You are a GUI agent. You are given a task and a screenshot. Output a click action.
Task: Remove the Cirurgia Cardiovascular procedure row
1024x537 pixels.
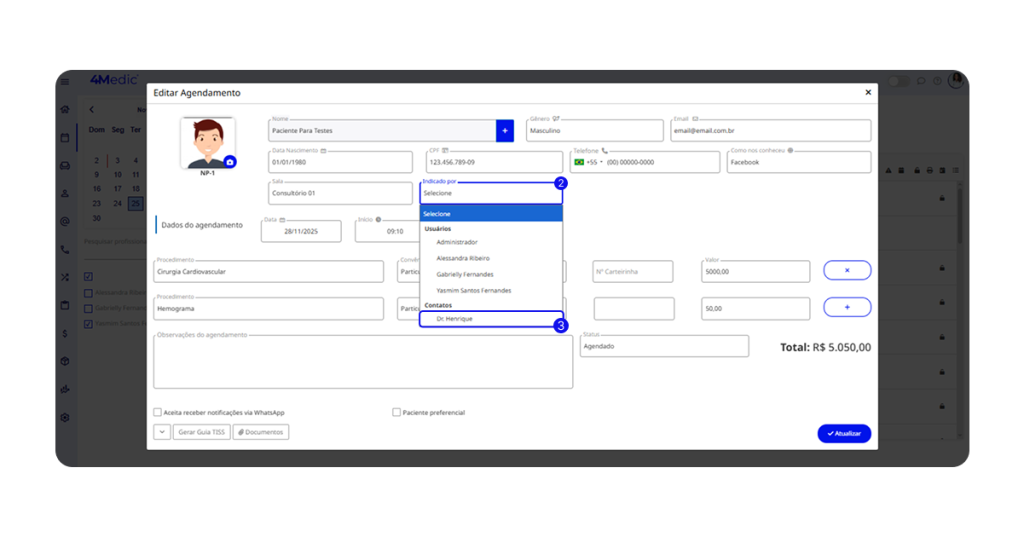pos(846,271)
